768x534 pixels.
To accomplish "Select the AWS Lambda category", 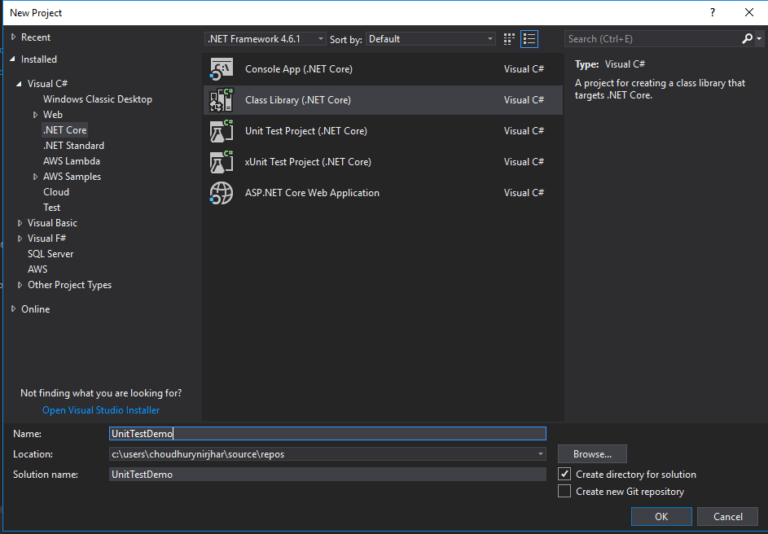I will point(72,161).
